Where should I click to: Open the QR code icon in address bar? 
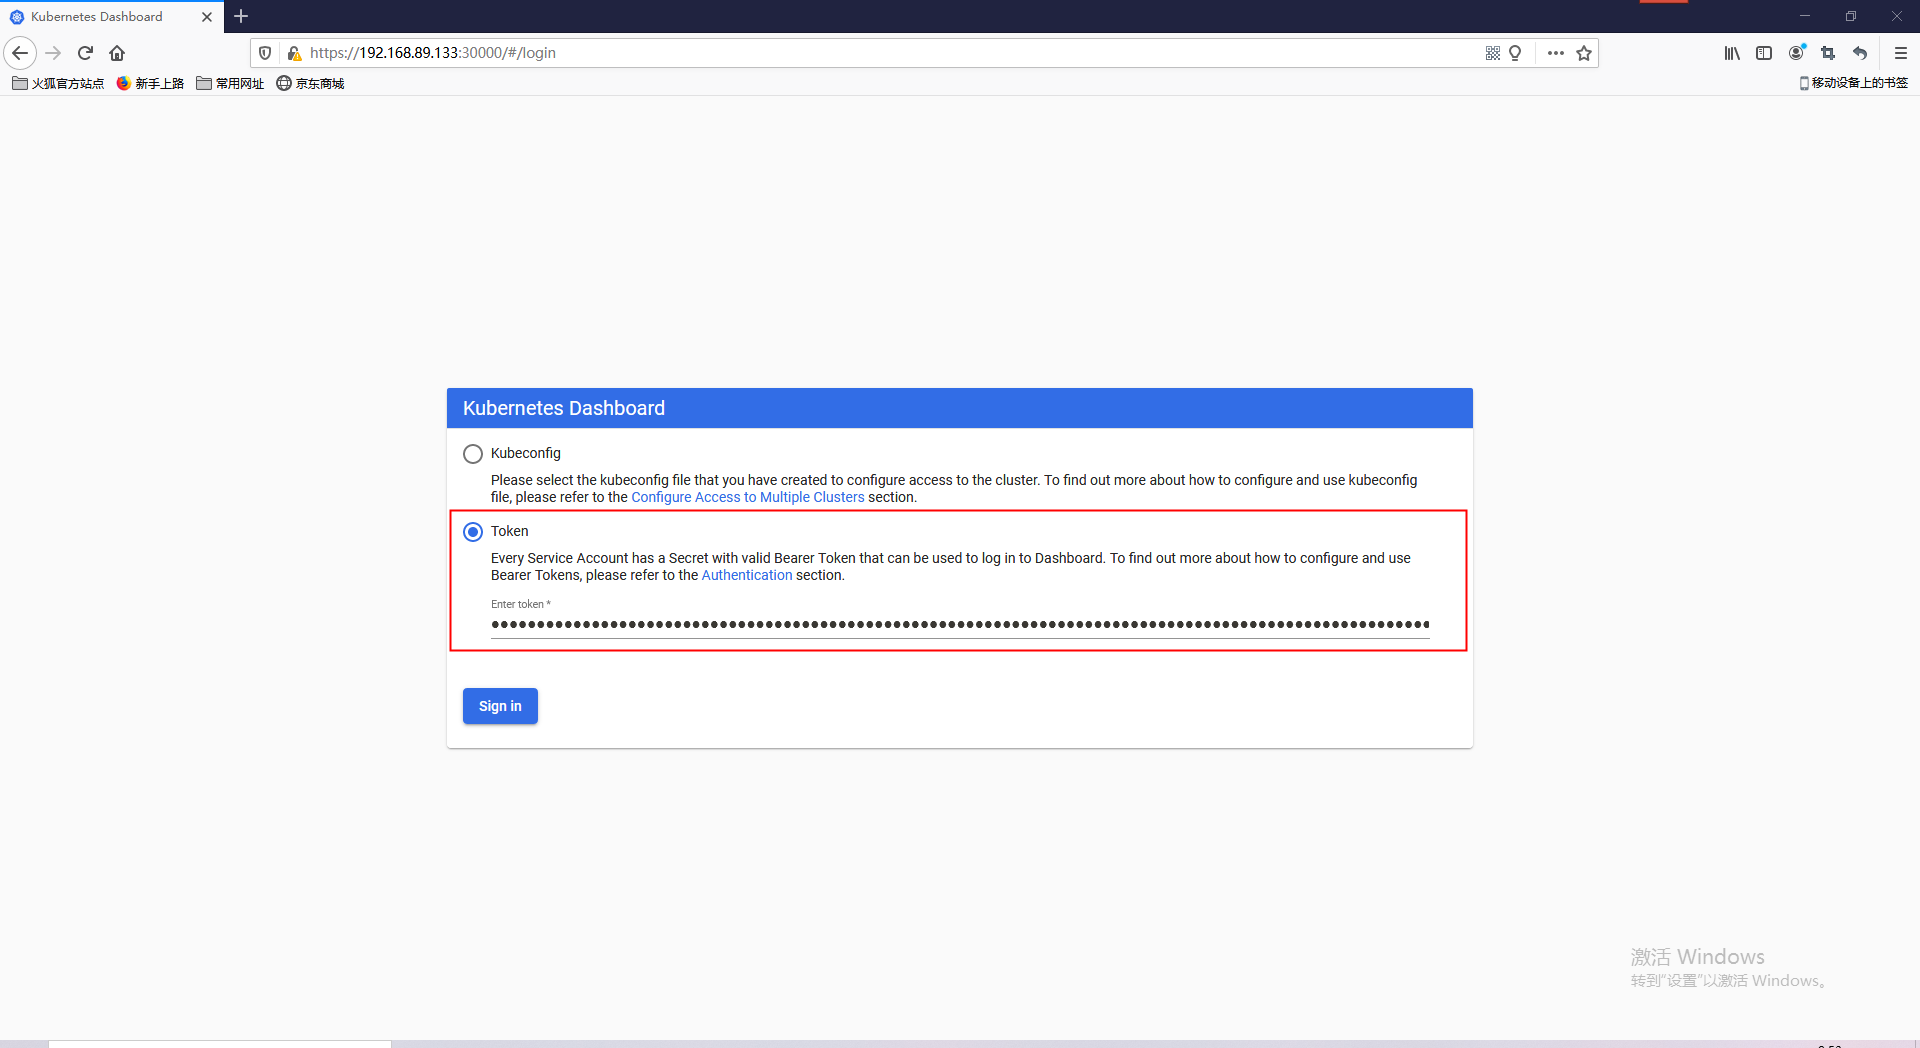click(x=1492, y=53)
